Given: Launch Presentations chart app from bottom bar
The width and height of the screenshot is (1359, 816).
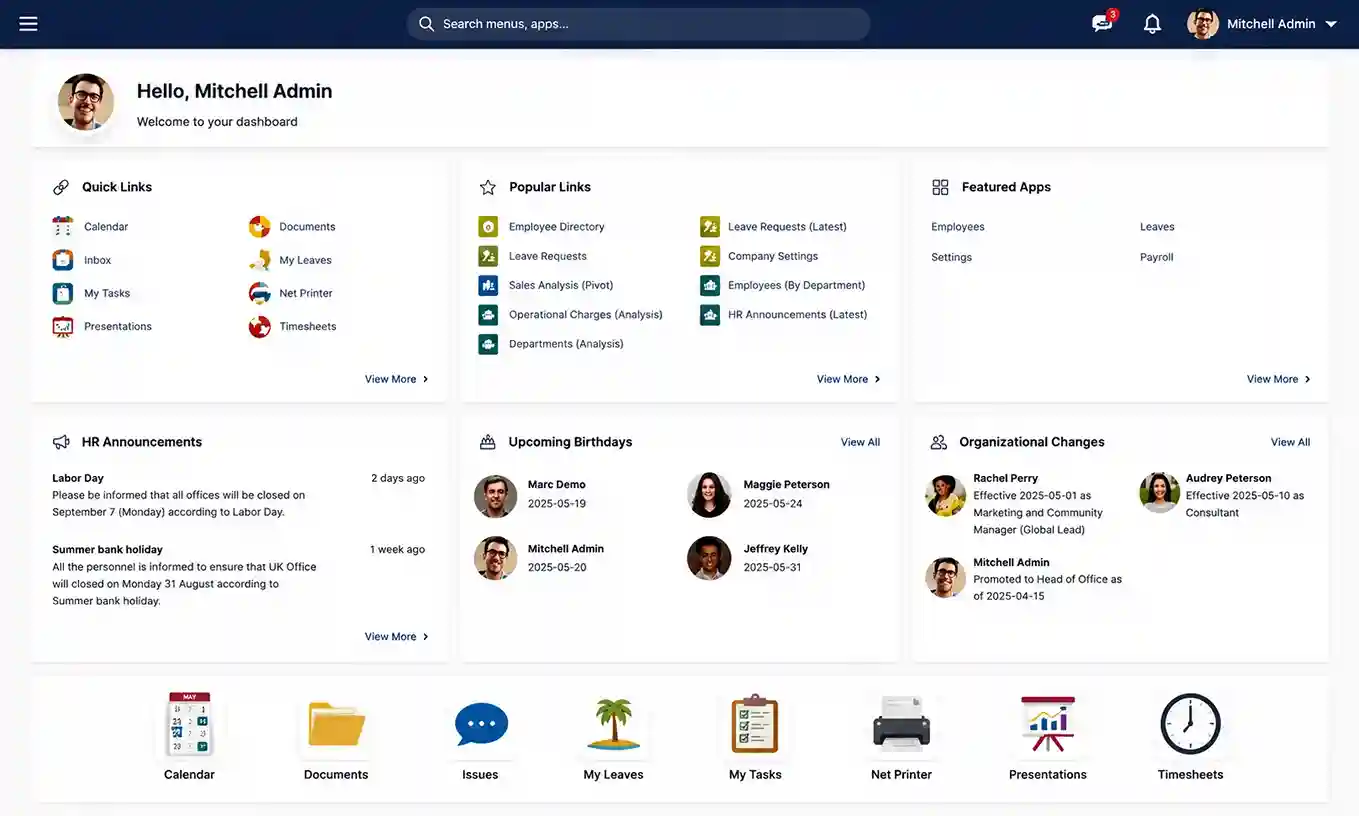Looking at the screenshot, I should coord(1047,737).
